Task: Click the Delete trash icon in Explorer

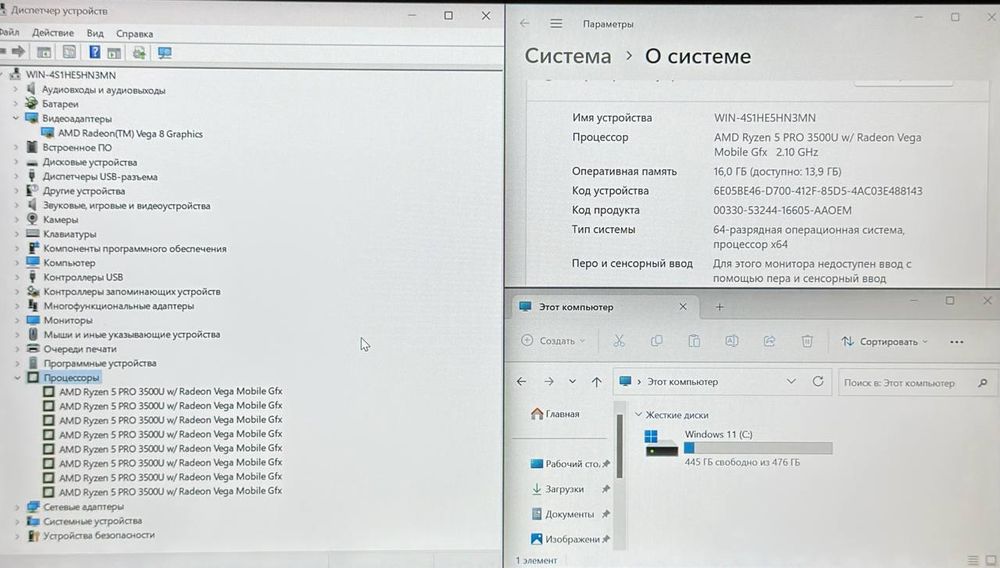Action: (807, 341)
